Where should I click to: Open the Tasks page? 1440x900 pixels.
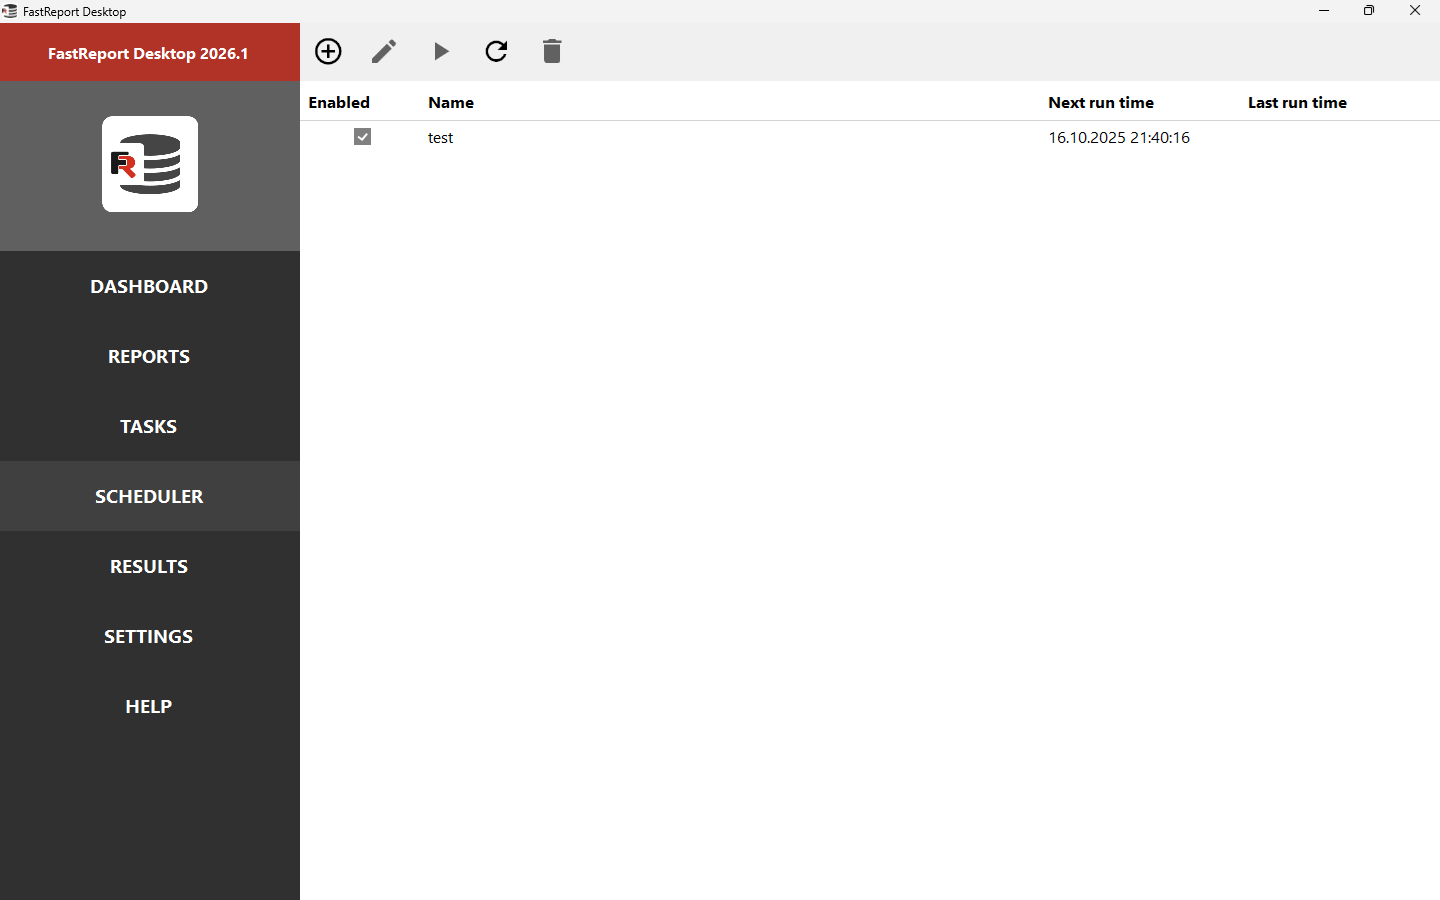click(149, 426)
